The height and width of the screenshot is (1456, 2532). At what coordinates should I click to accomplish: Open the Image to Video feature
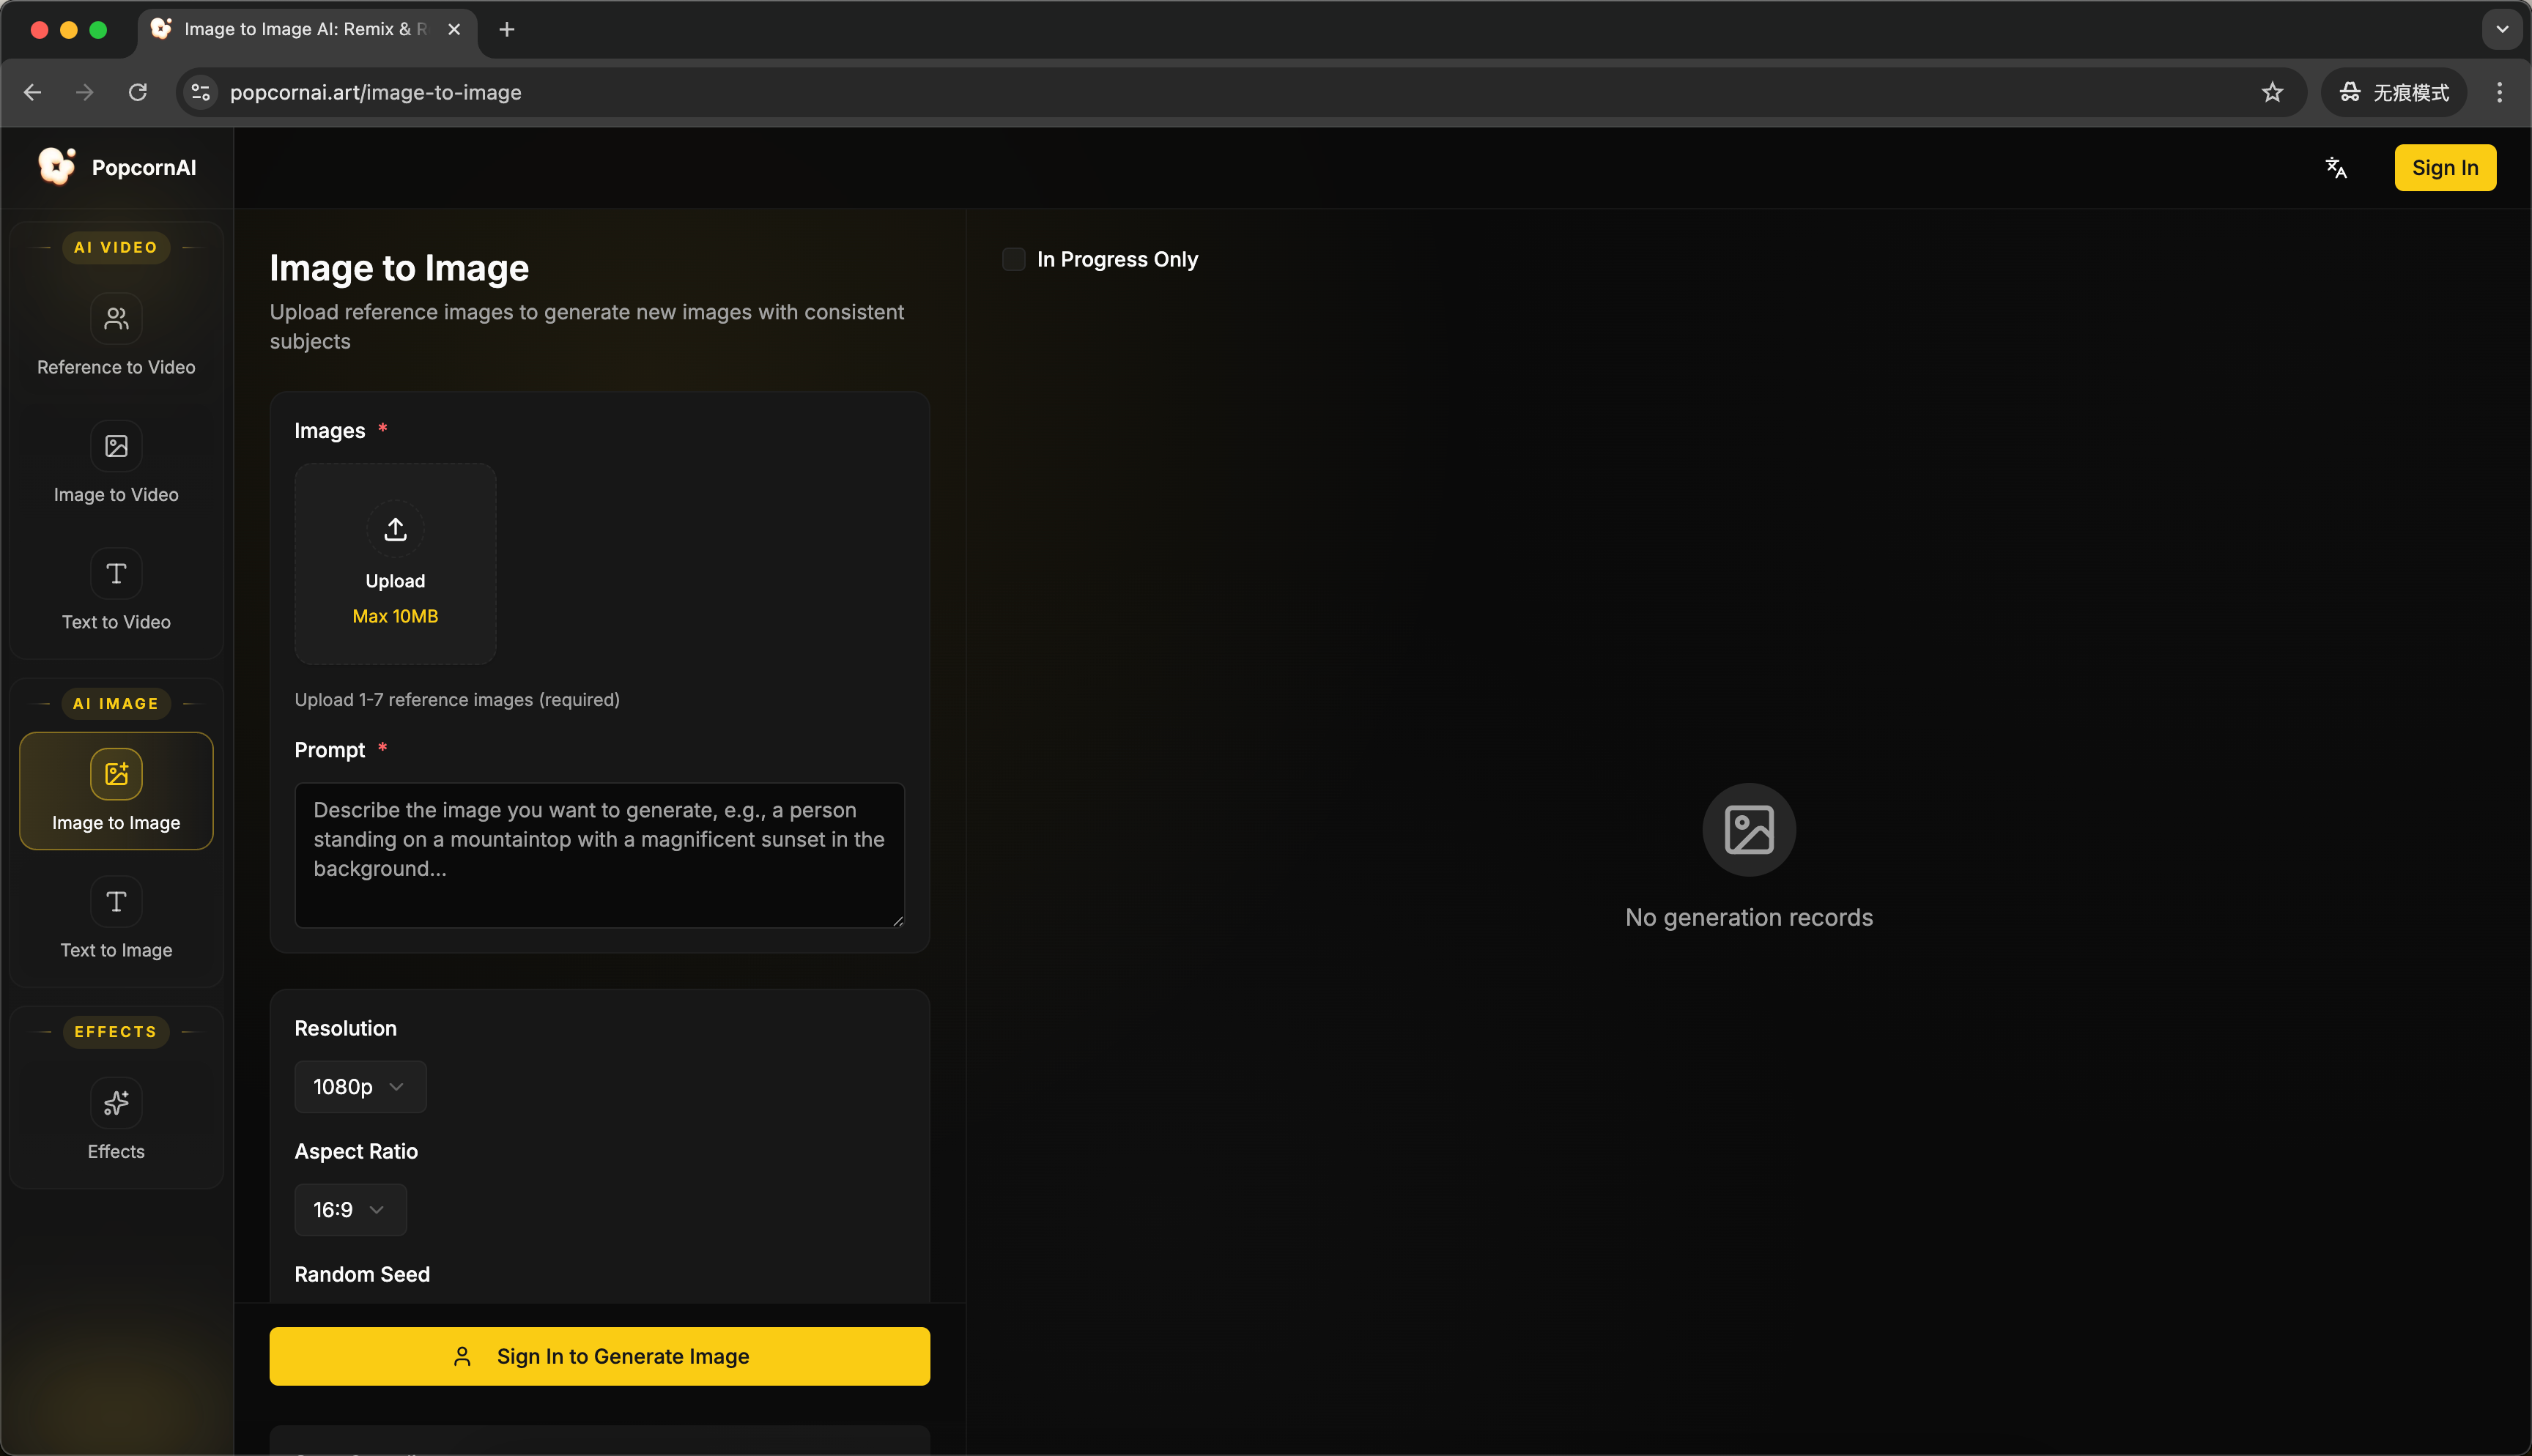[x=115, y=464]
